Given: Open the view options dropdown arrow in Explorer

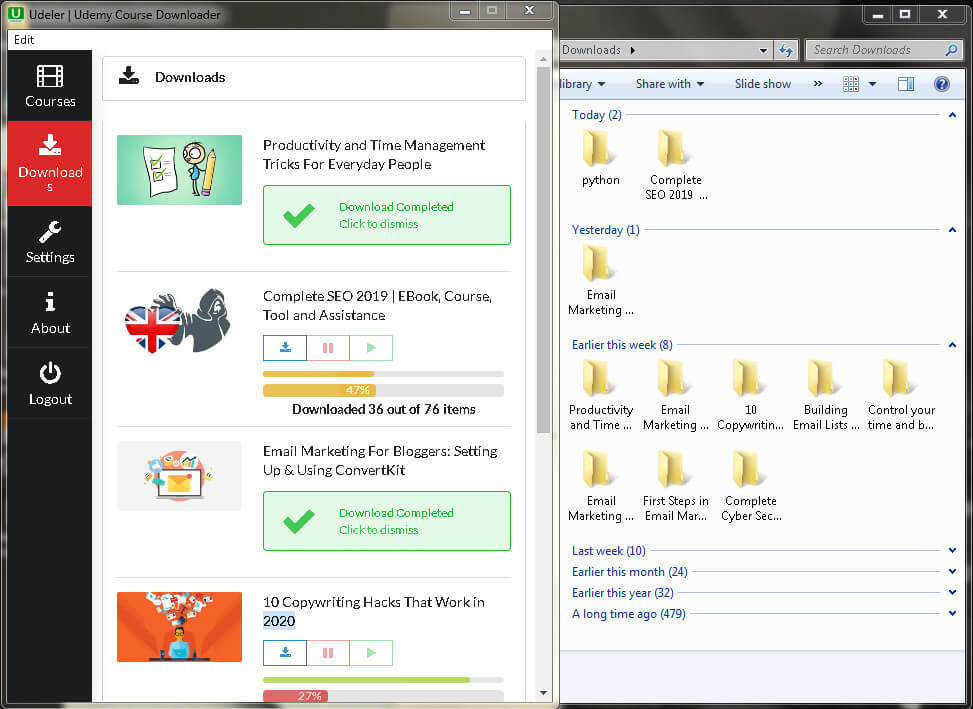Looking at the screenshot, I should pyautogui.click(x=872, y=84).
